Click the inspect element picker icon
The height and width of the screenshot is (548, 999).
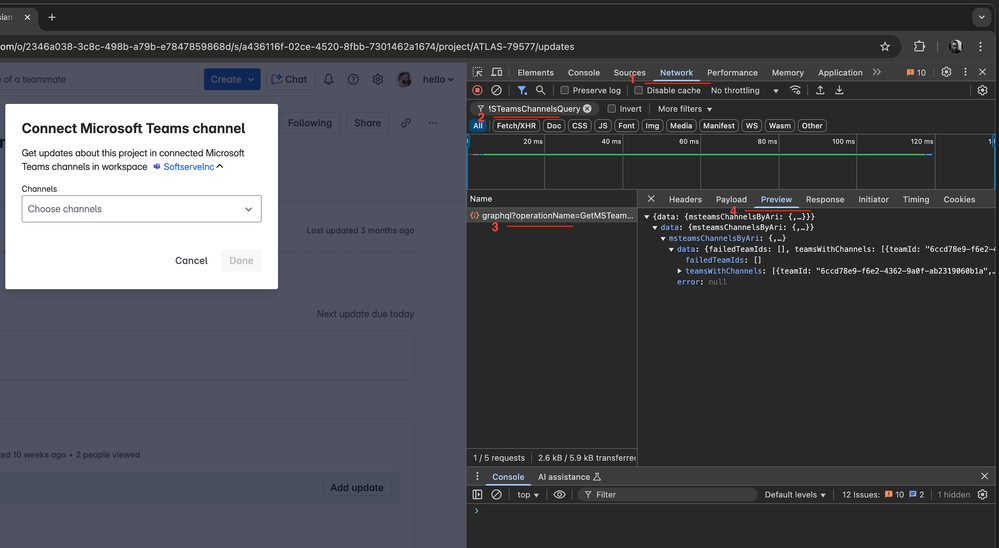478,72
